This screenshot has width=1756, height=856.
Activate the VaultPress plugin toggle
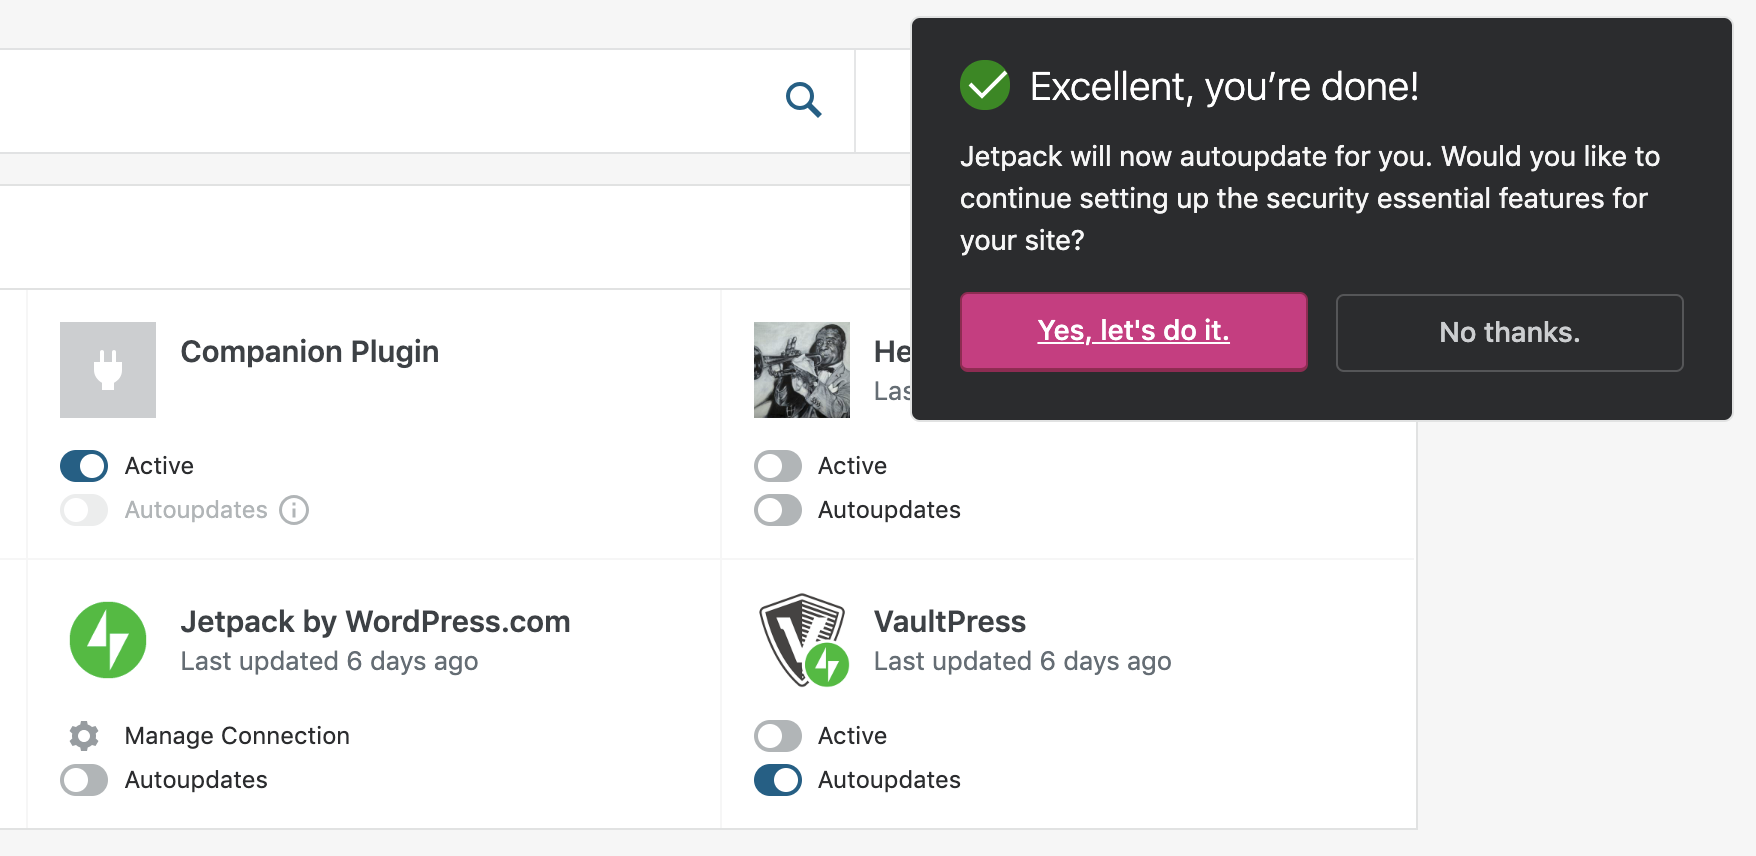(x=778, y=736)
